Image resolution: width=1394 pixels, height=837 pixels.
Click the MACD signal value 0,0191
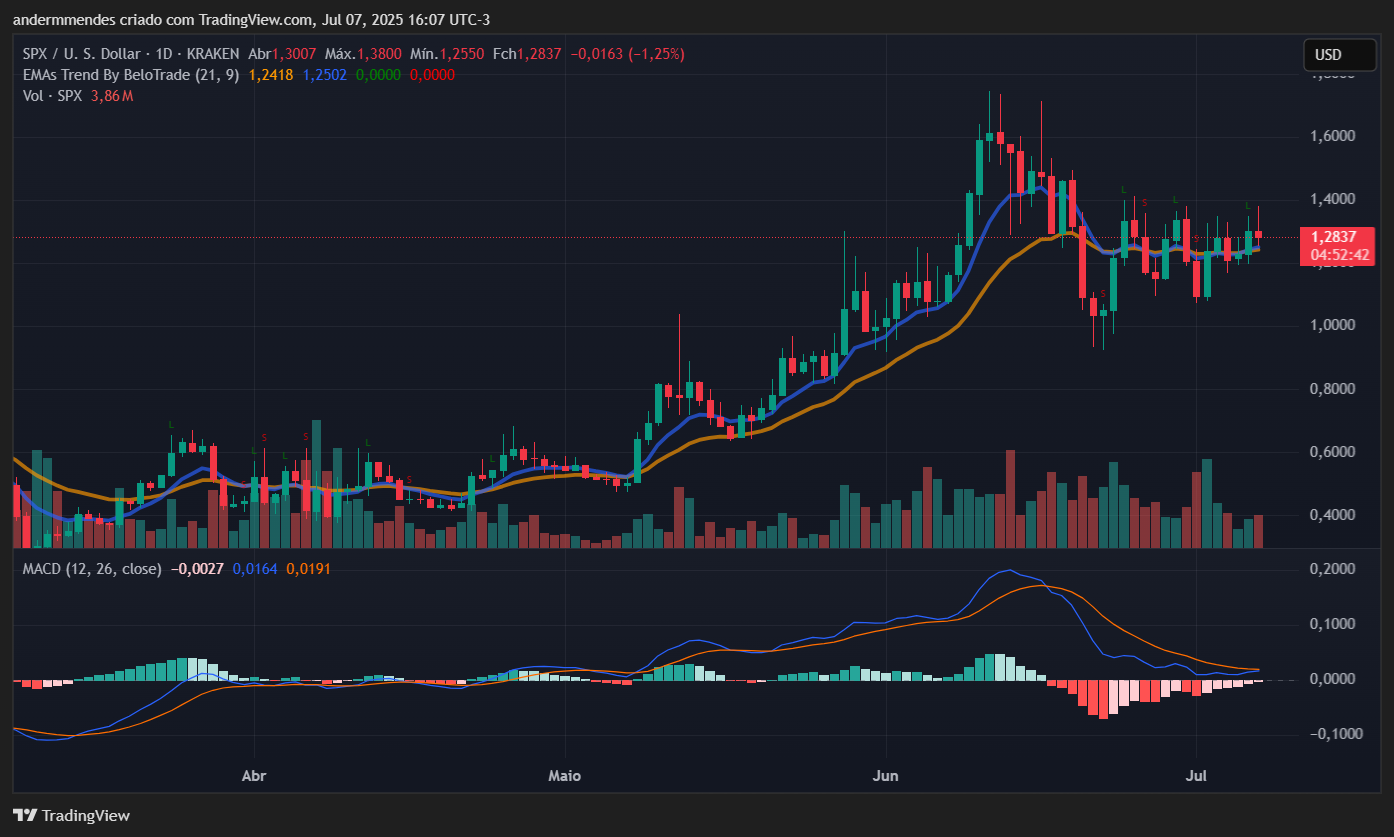point(309,569)
